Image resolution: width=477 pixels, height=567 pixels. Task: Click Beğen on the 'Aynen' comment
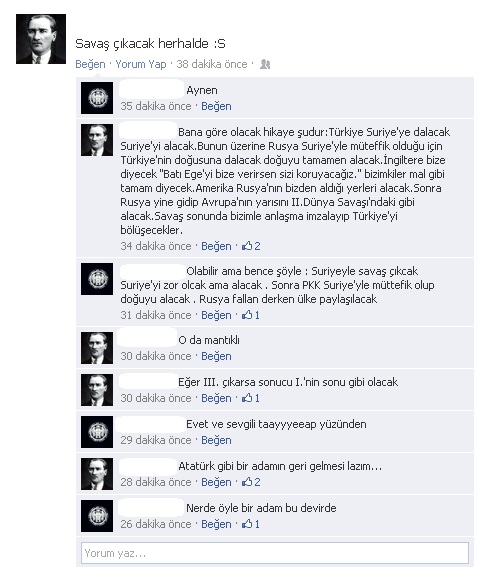[x=216, y=106]
